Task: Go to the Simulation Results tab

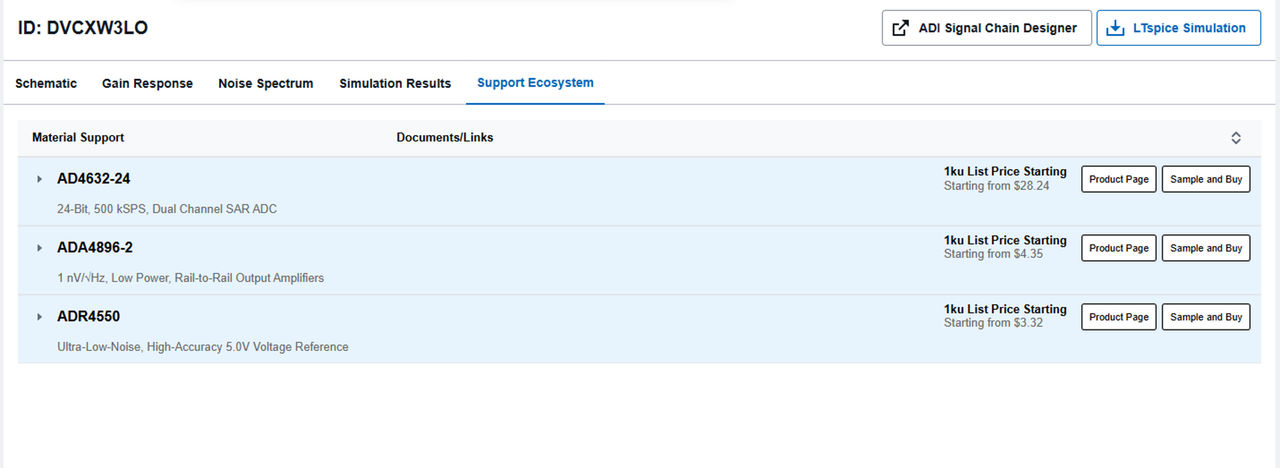Action: coord(395,83)
